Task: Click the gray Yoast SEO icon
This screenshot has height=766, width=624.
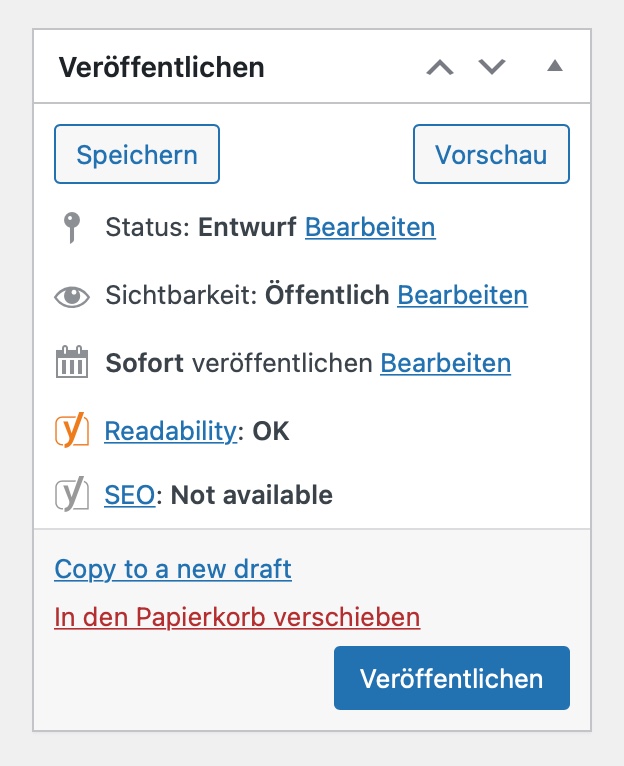Action: click(x=72, y=494)
